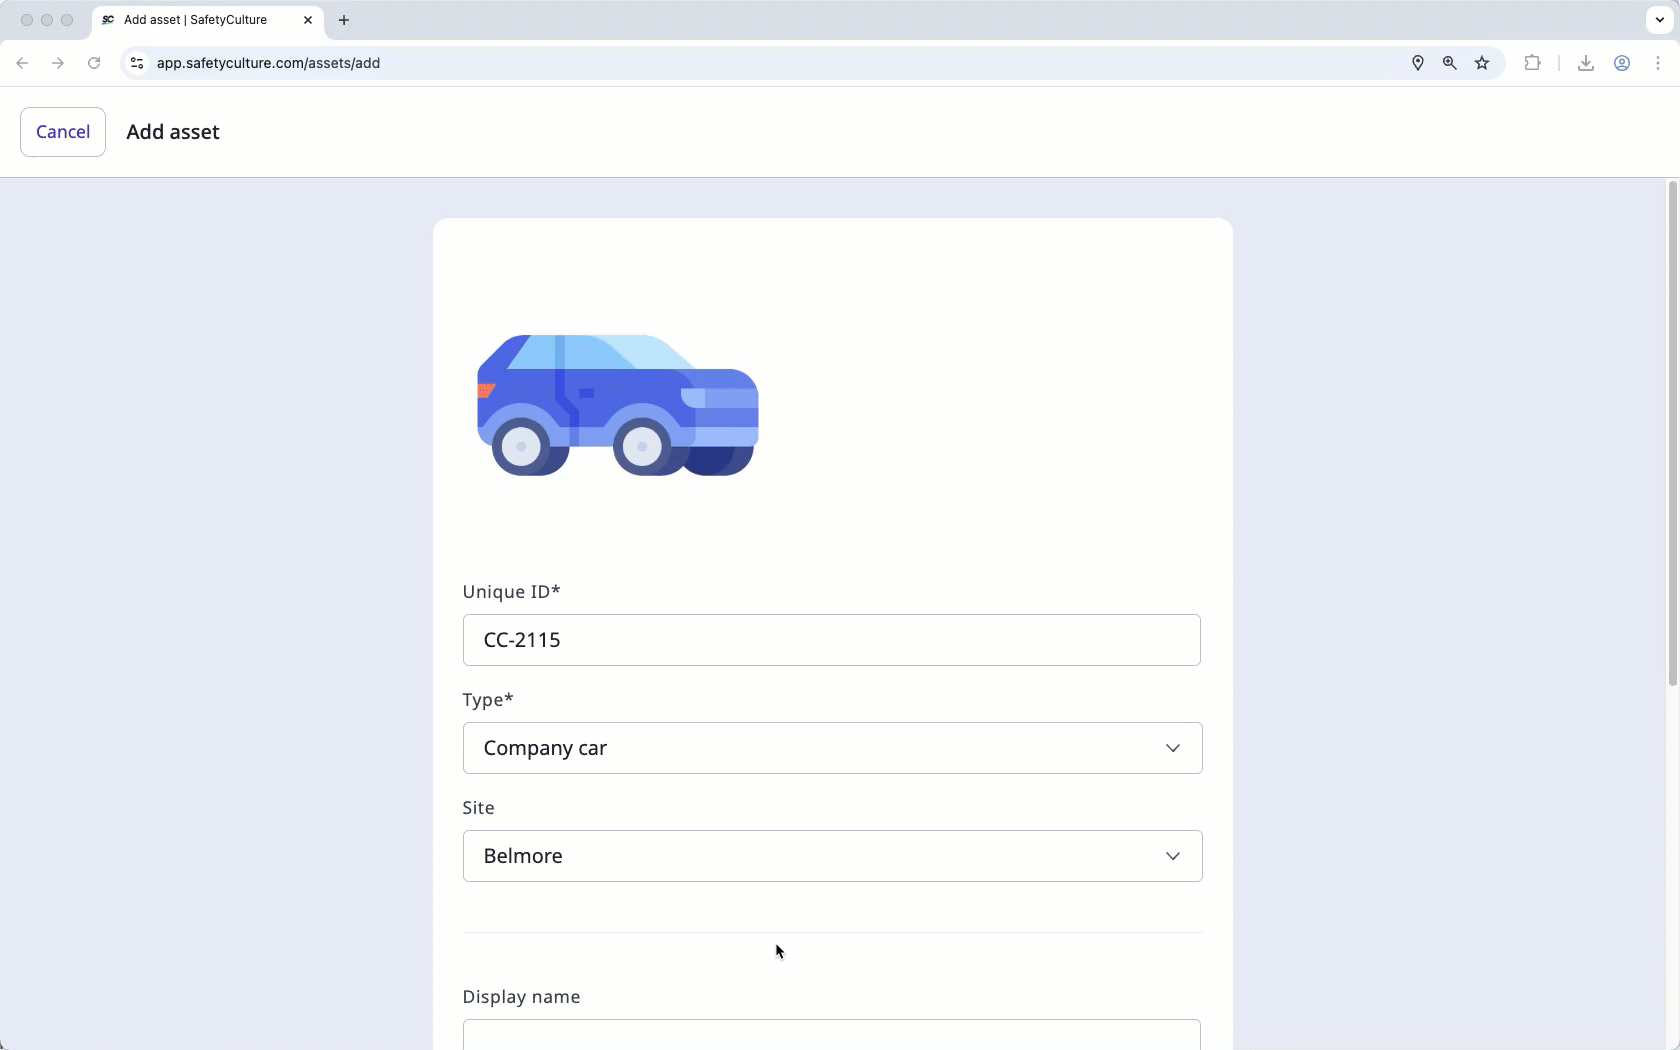Click the address bar URL

(x=268, y=63)
